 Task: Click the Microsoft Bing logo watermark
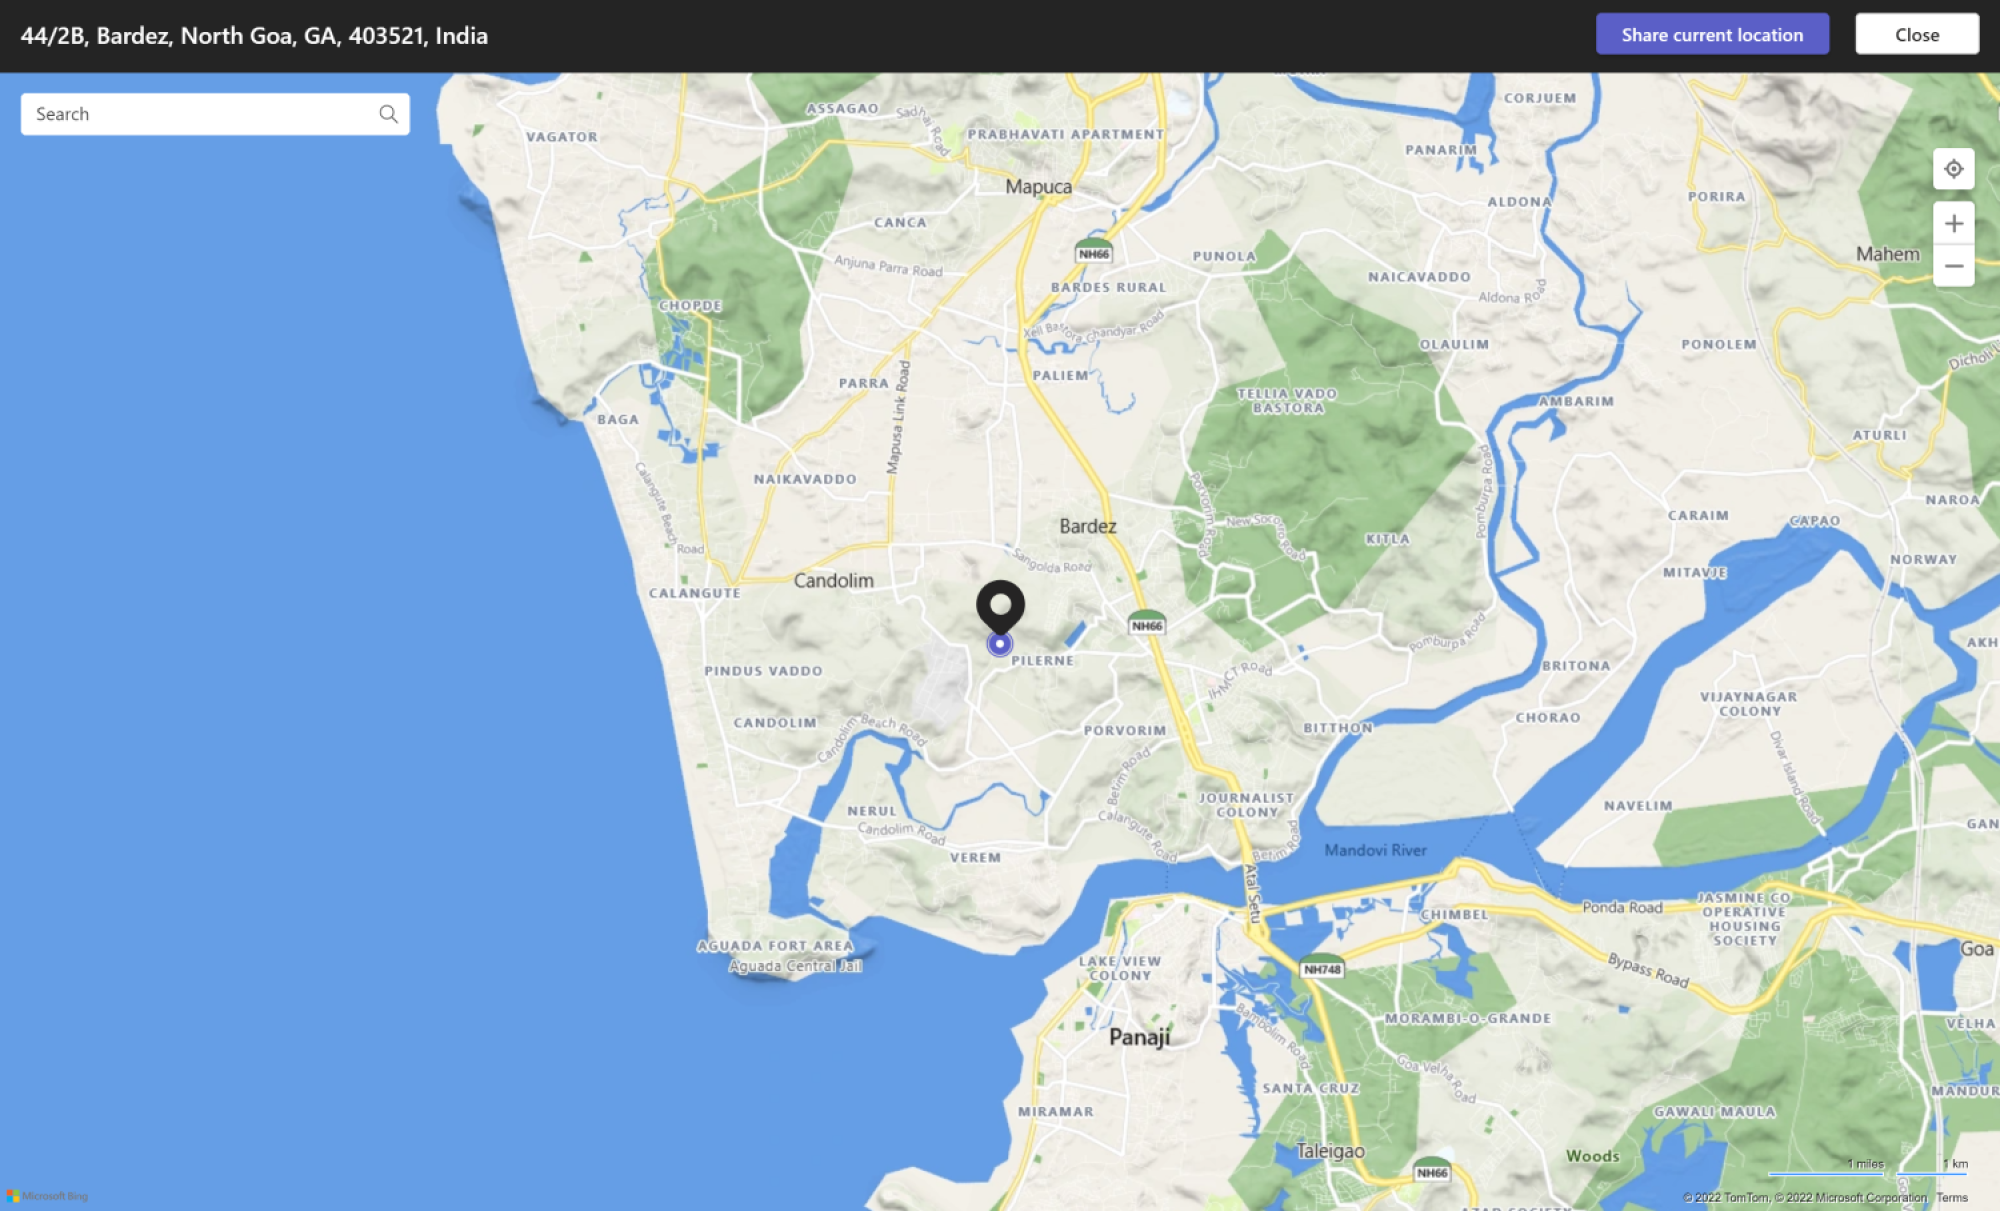click(50, 1195)
